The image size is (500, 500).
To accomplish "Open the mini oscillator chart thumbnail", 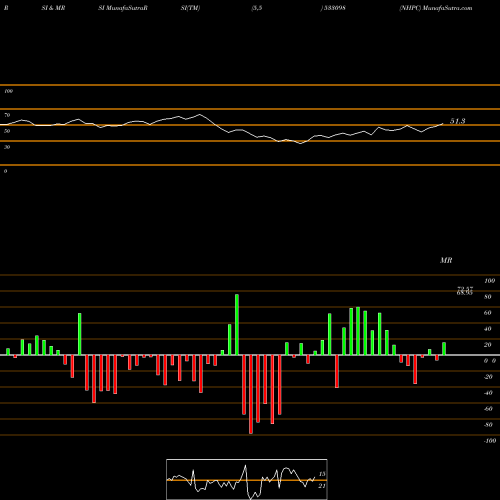I will tap(247, 479).
